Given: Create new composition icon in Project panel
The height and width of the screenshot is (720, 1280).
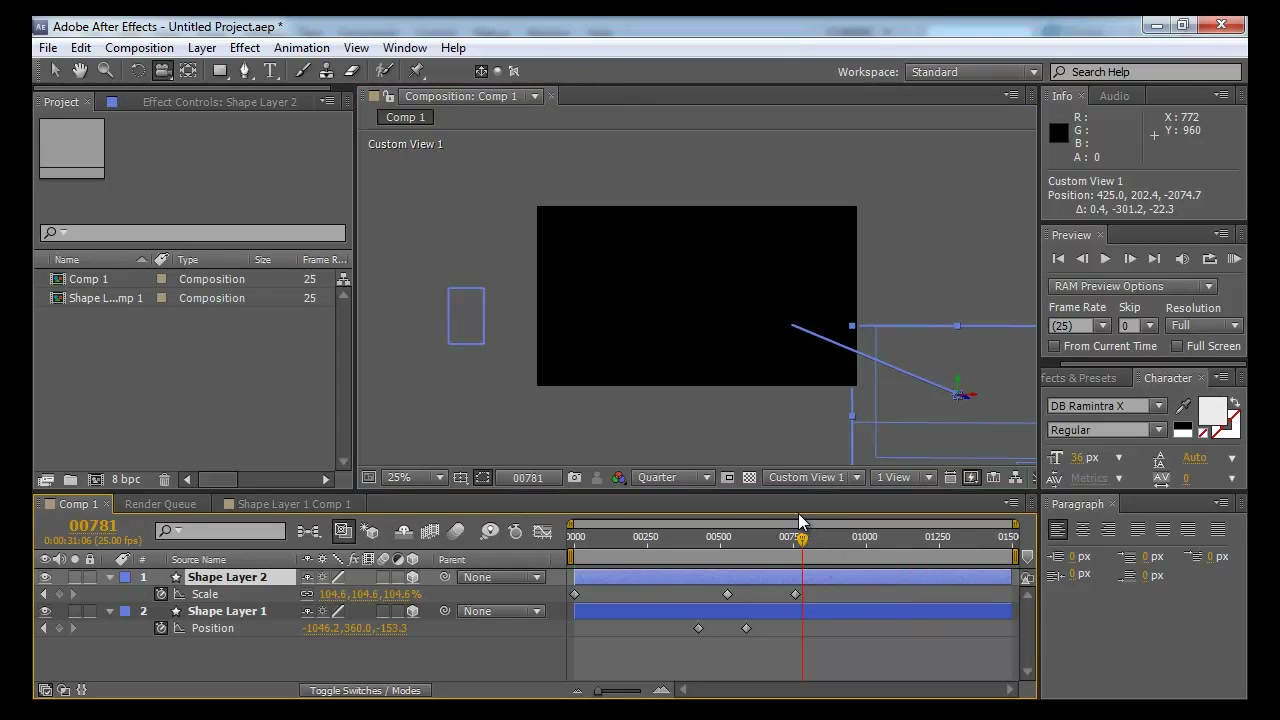Looking at the screenshot, I should (96, 480).
